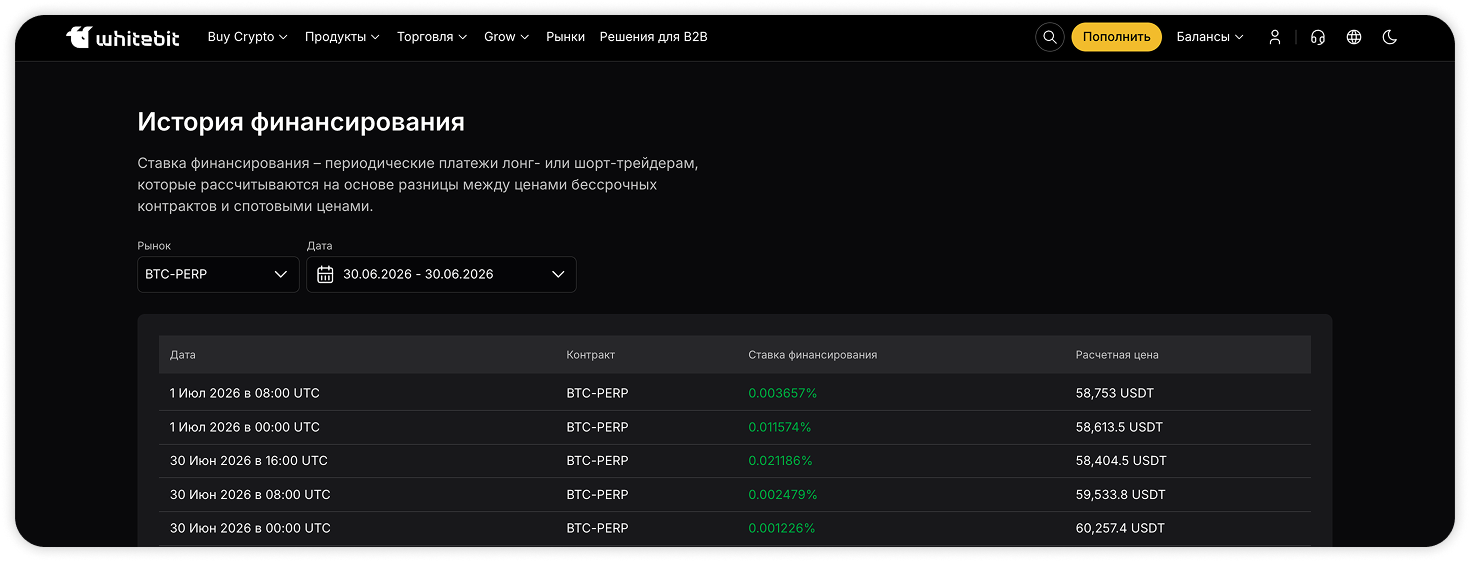1470x562 pixels.
Task: Click the 0.021186% funding rate value
Action: tap(780, 461)
